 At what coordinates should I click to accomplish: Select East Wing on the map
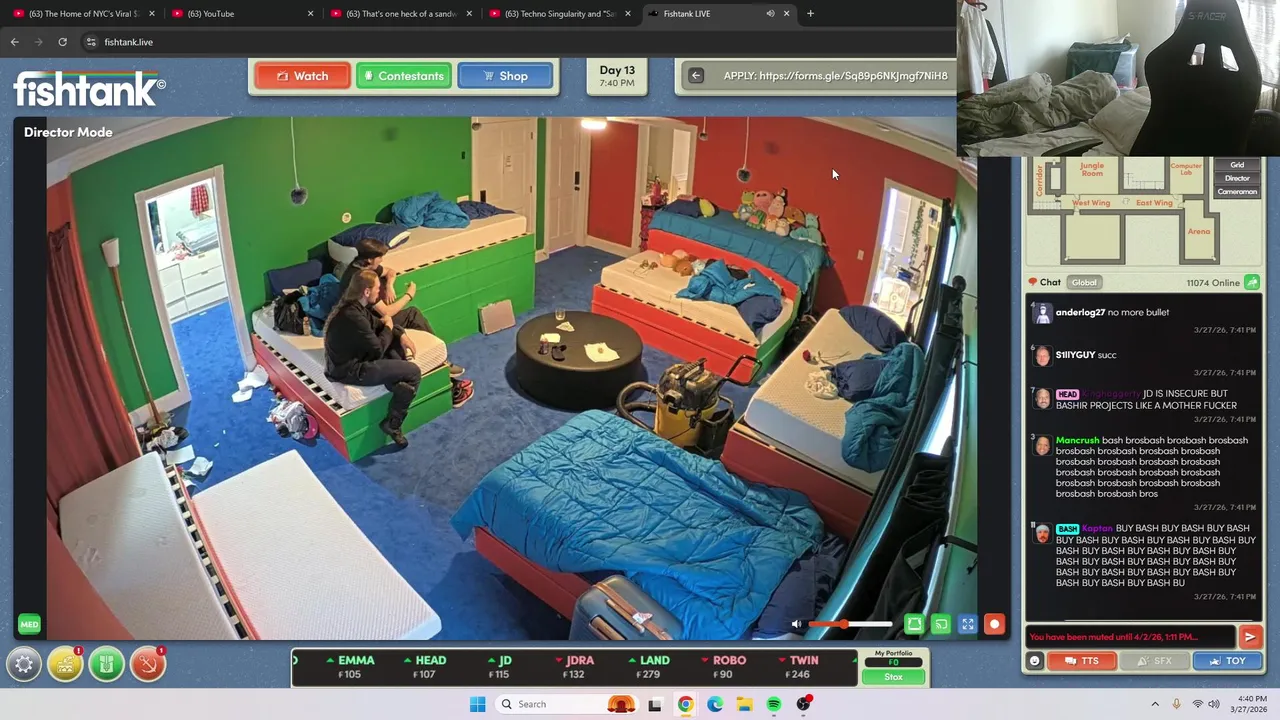[1154, 203]
